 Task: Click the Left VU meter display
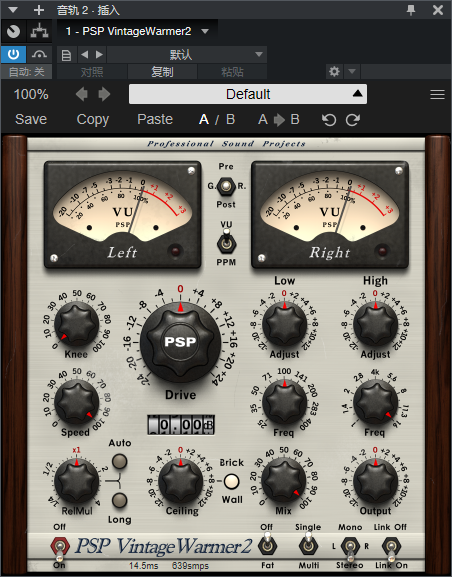[x=123, y=215]
